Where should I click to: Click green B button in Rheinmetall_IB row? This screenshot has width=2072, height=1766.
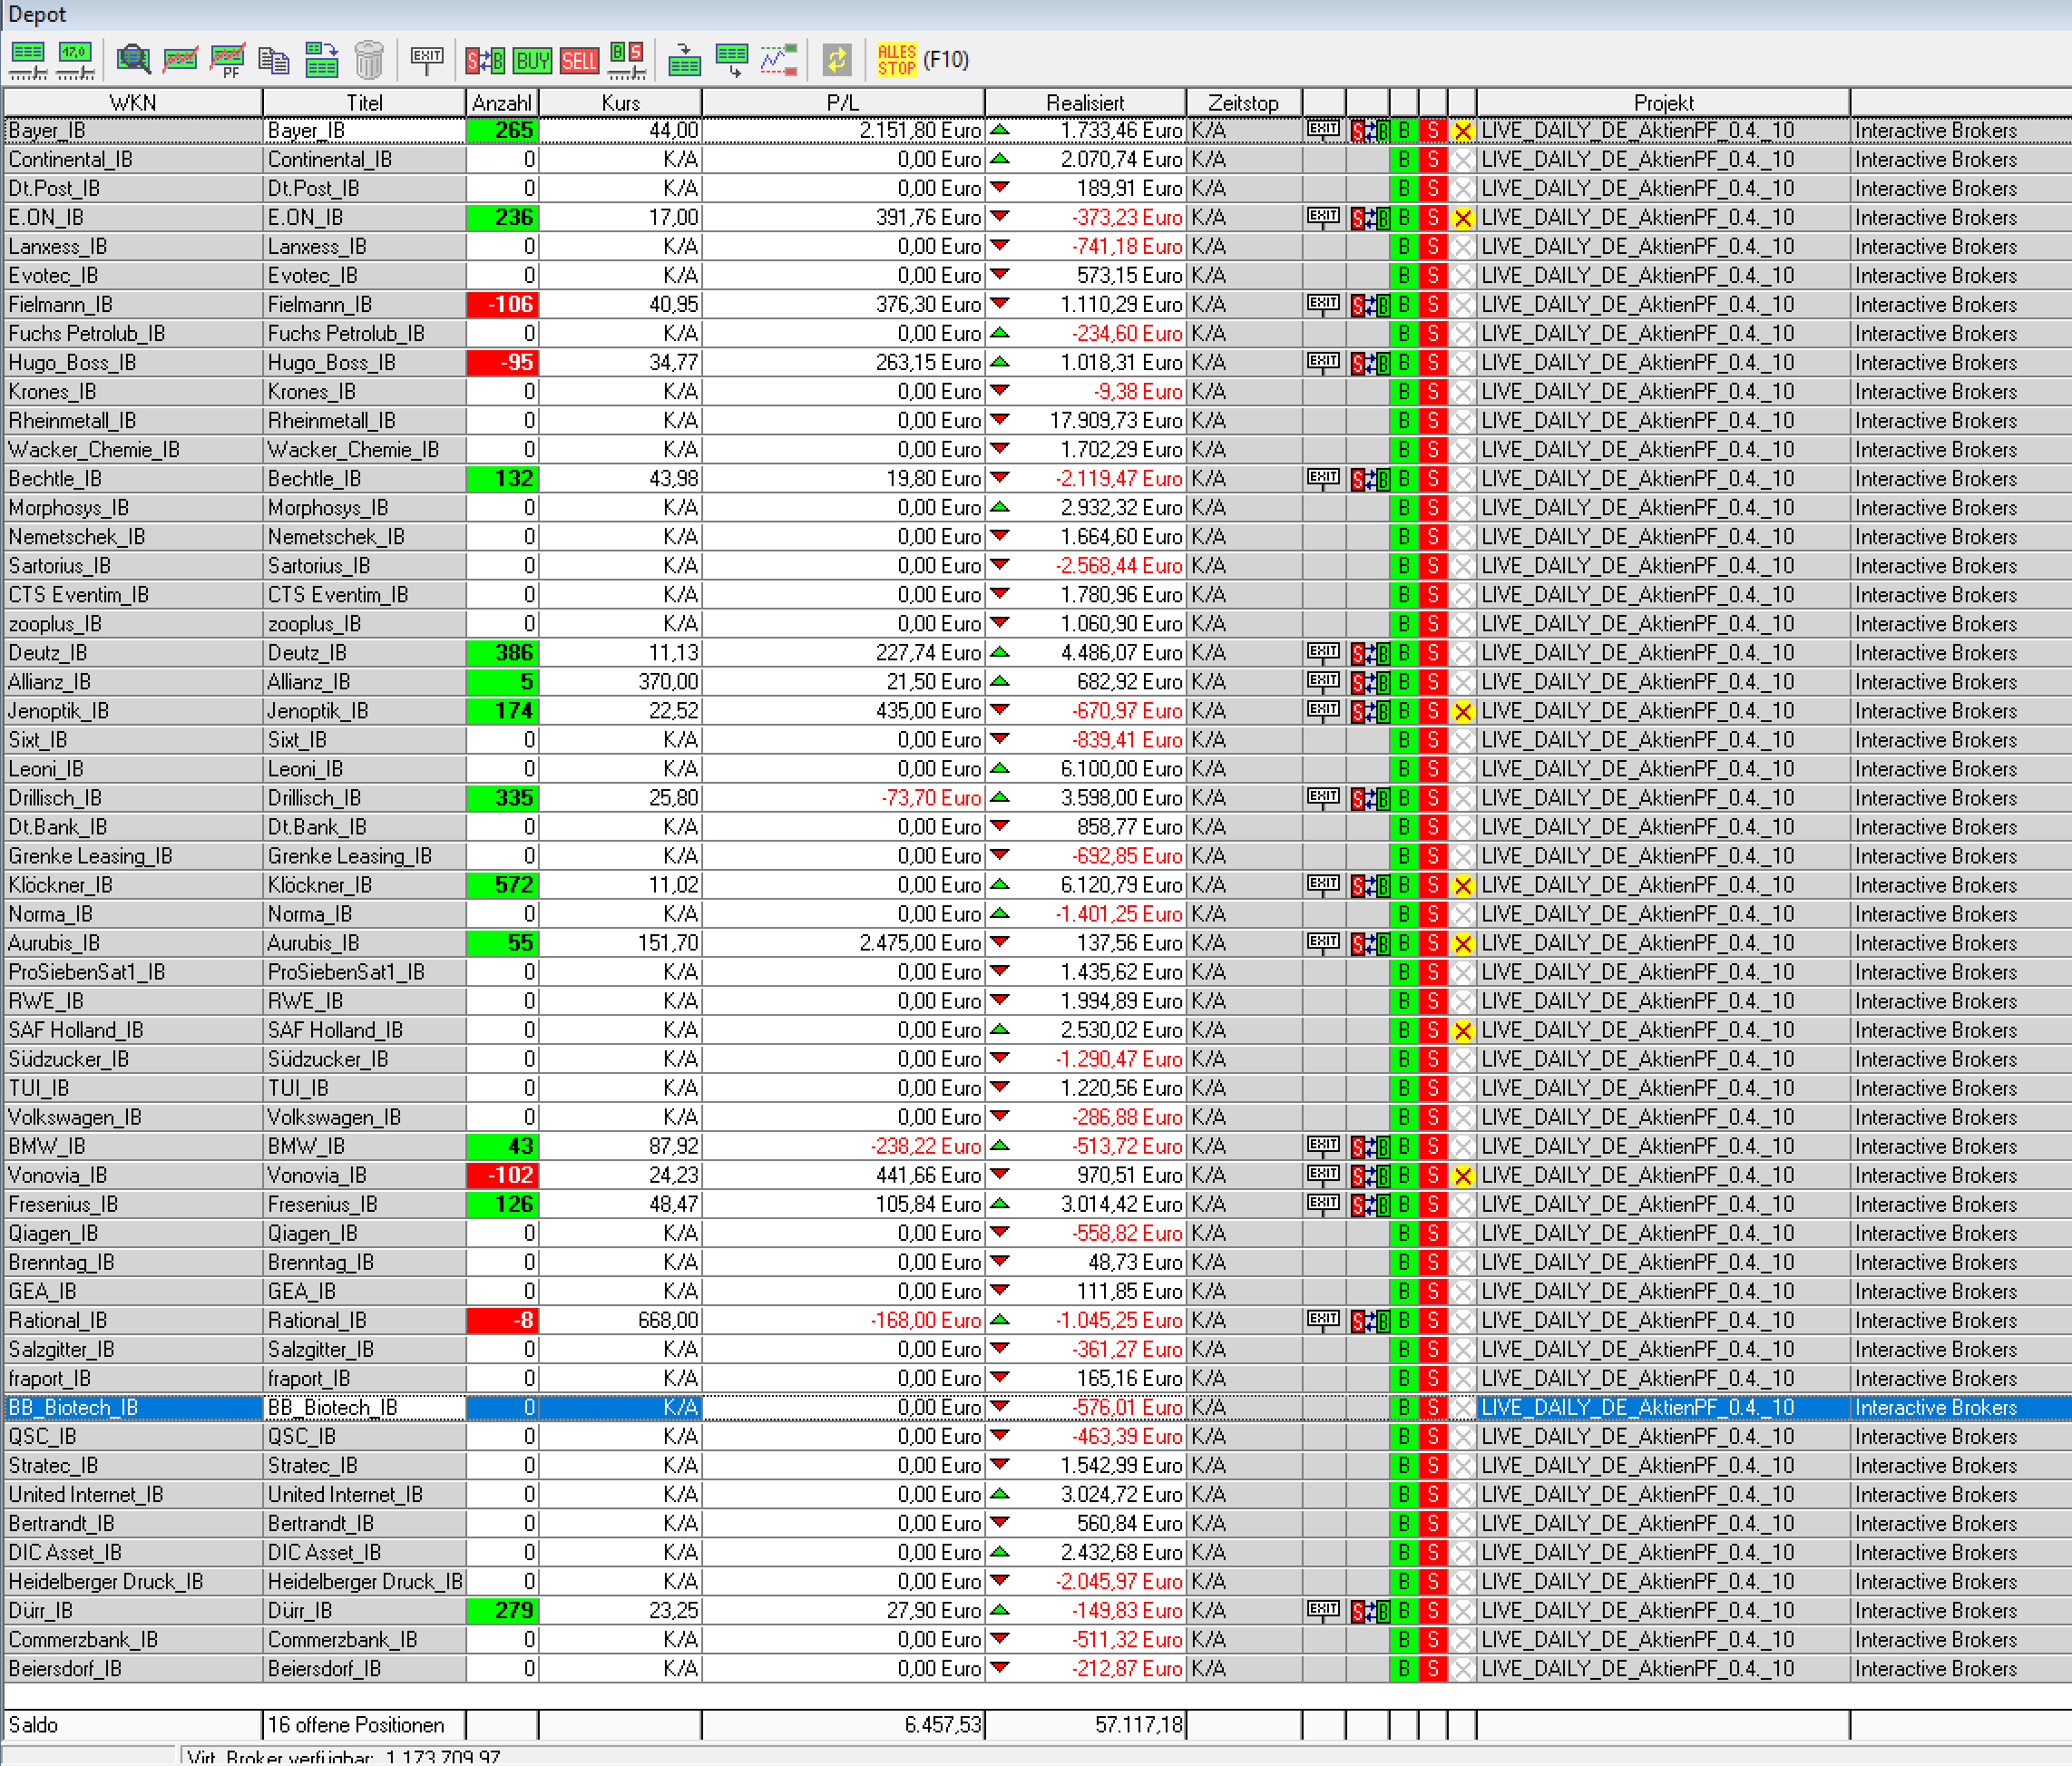click(x=1403, y=421)
